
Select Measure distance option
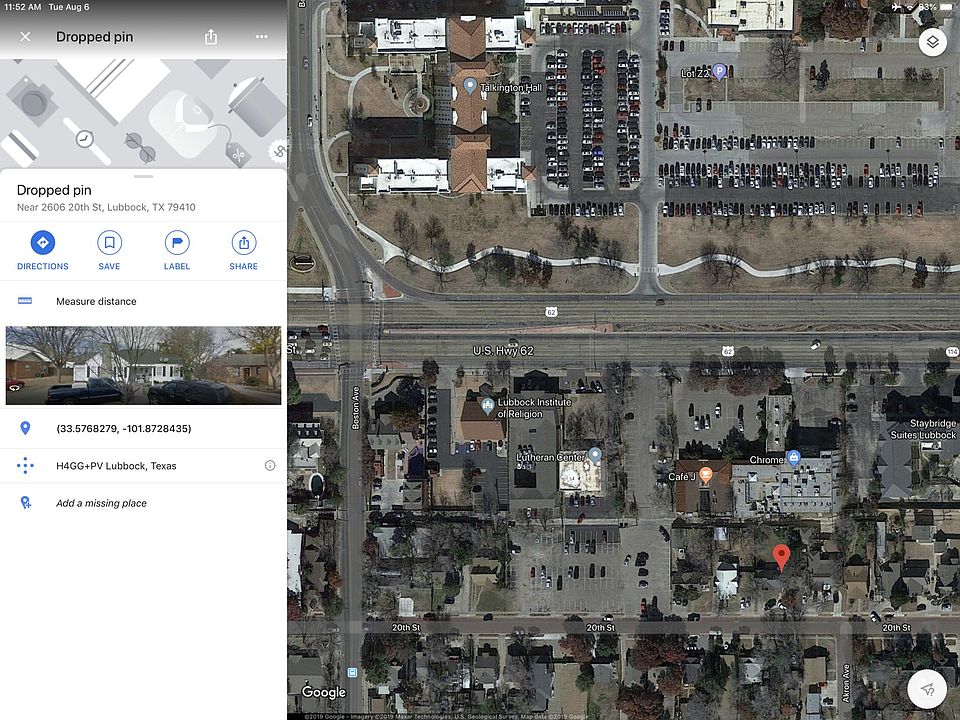[143, 301]
